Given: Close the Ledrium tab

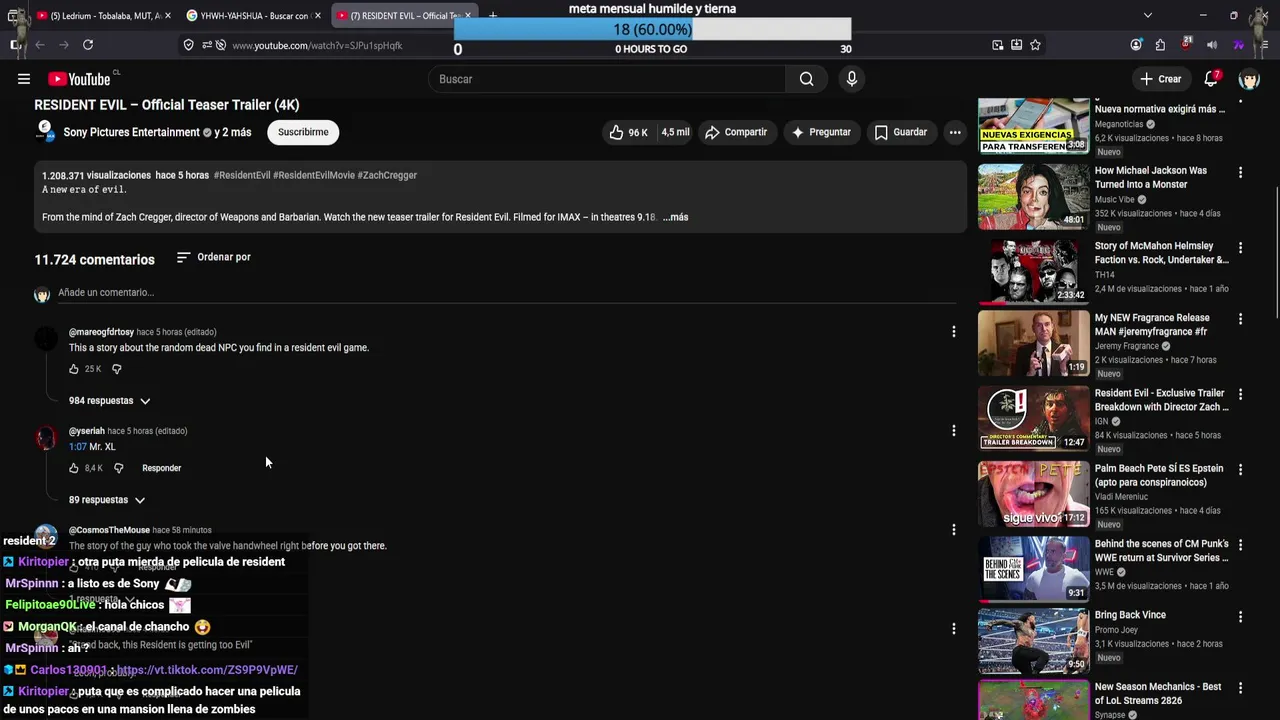Looking at the screenshot, I should [167, 16].
